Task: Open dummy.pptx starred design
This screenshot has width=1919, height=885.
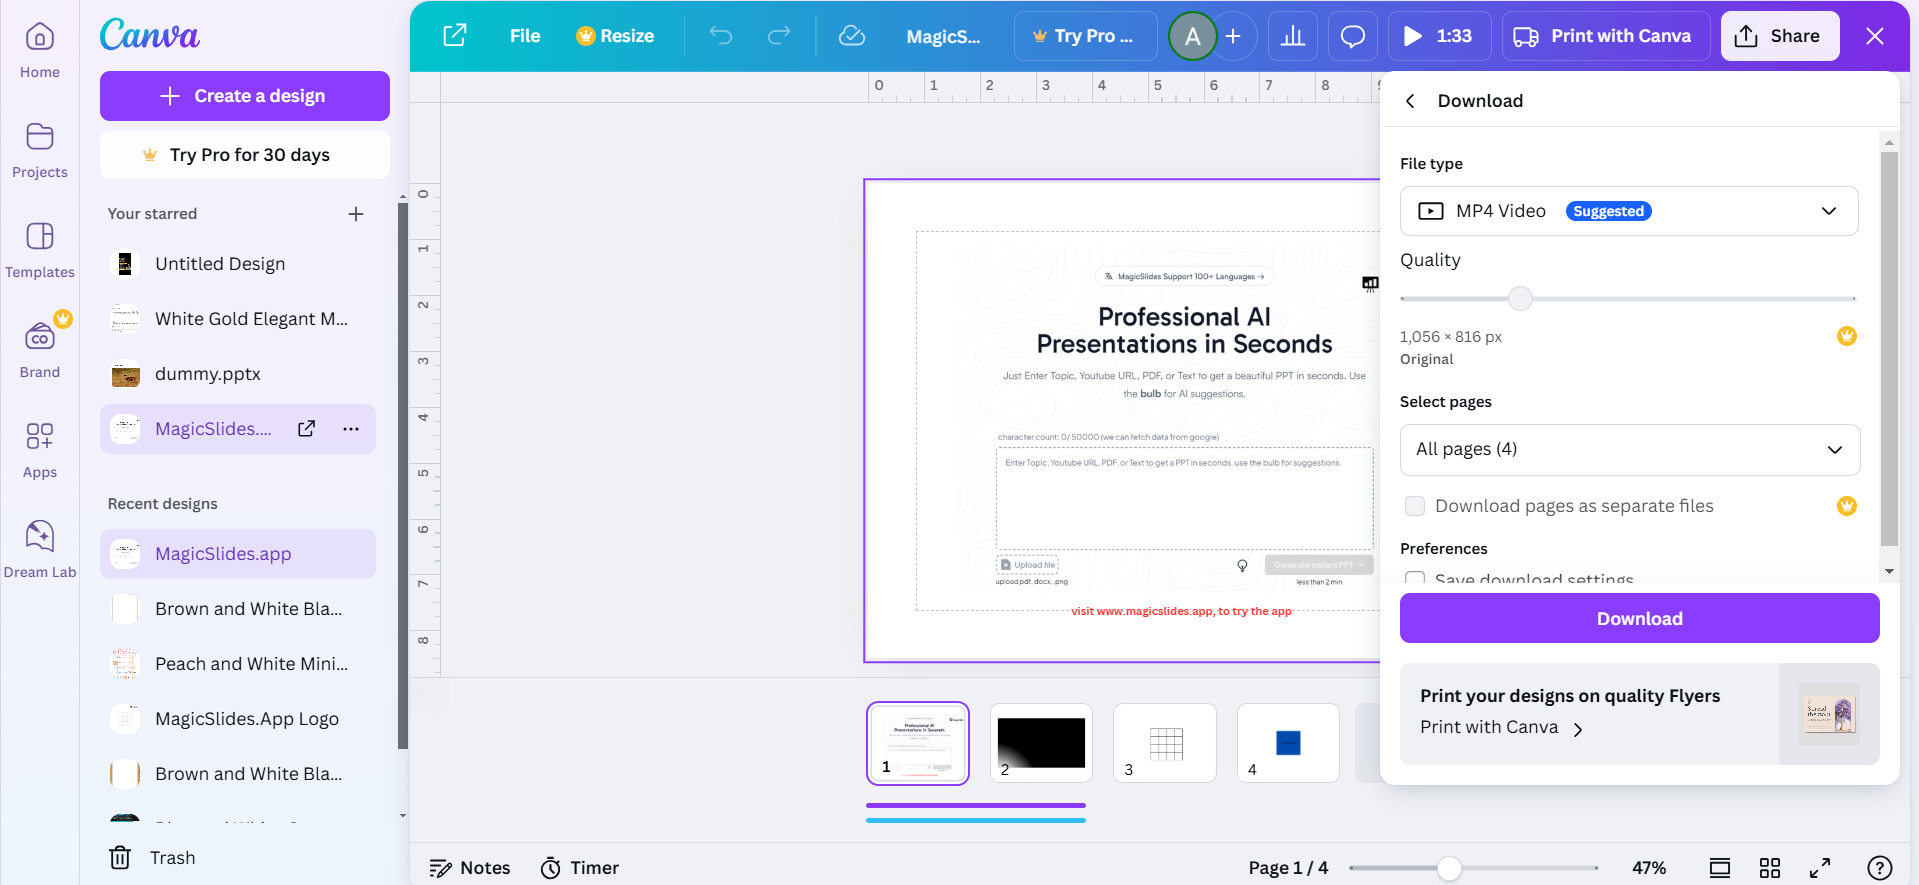Action: click(x=238, y=374)
